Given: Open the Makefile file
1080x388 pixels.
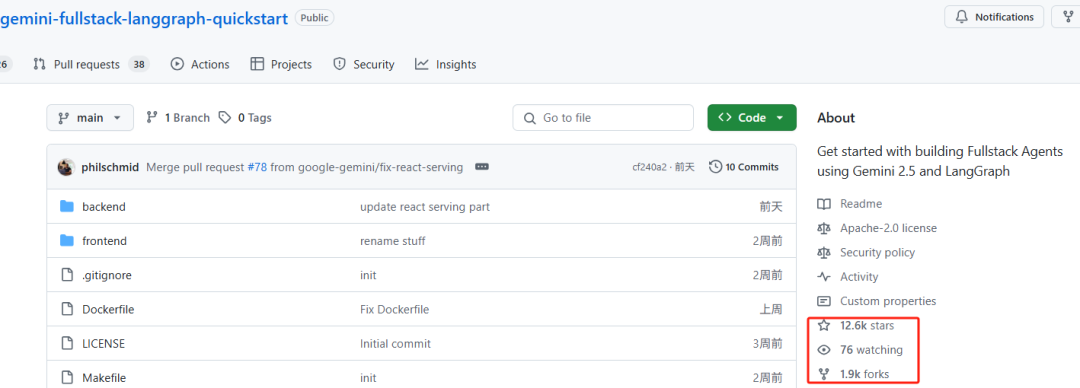Looking at the screenshot, I should click(x=104, y=378).
